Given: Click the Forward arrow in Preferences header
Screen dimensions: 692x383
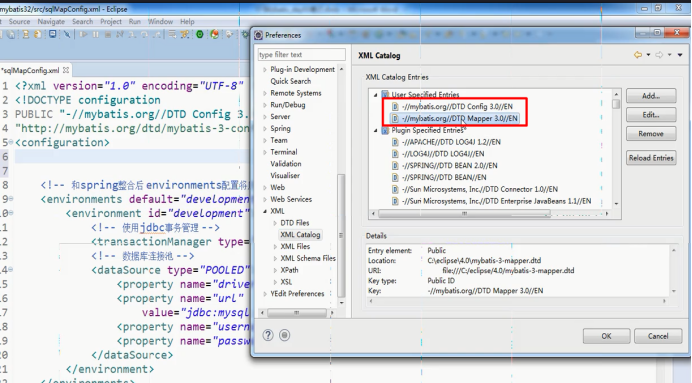Looking at the screenshot, I should click(659, 55).
